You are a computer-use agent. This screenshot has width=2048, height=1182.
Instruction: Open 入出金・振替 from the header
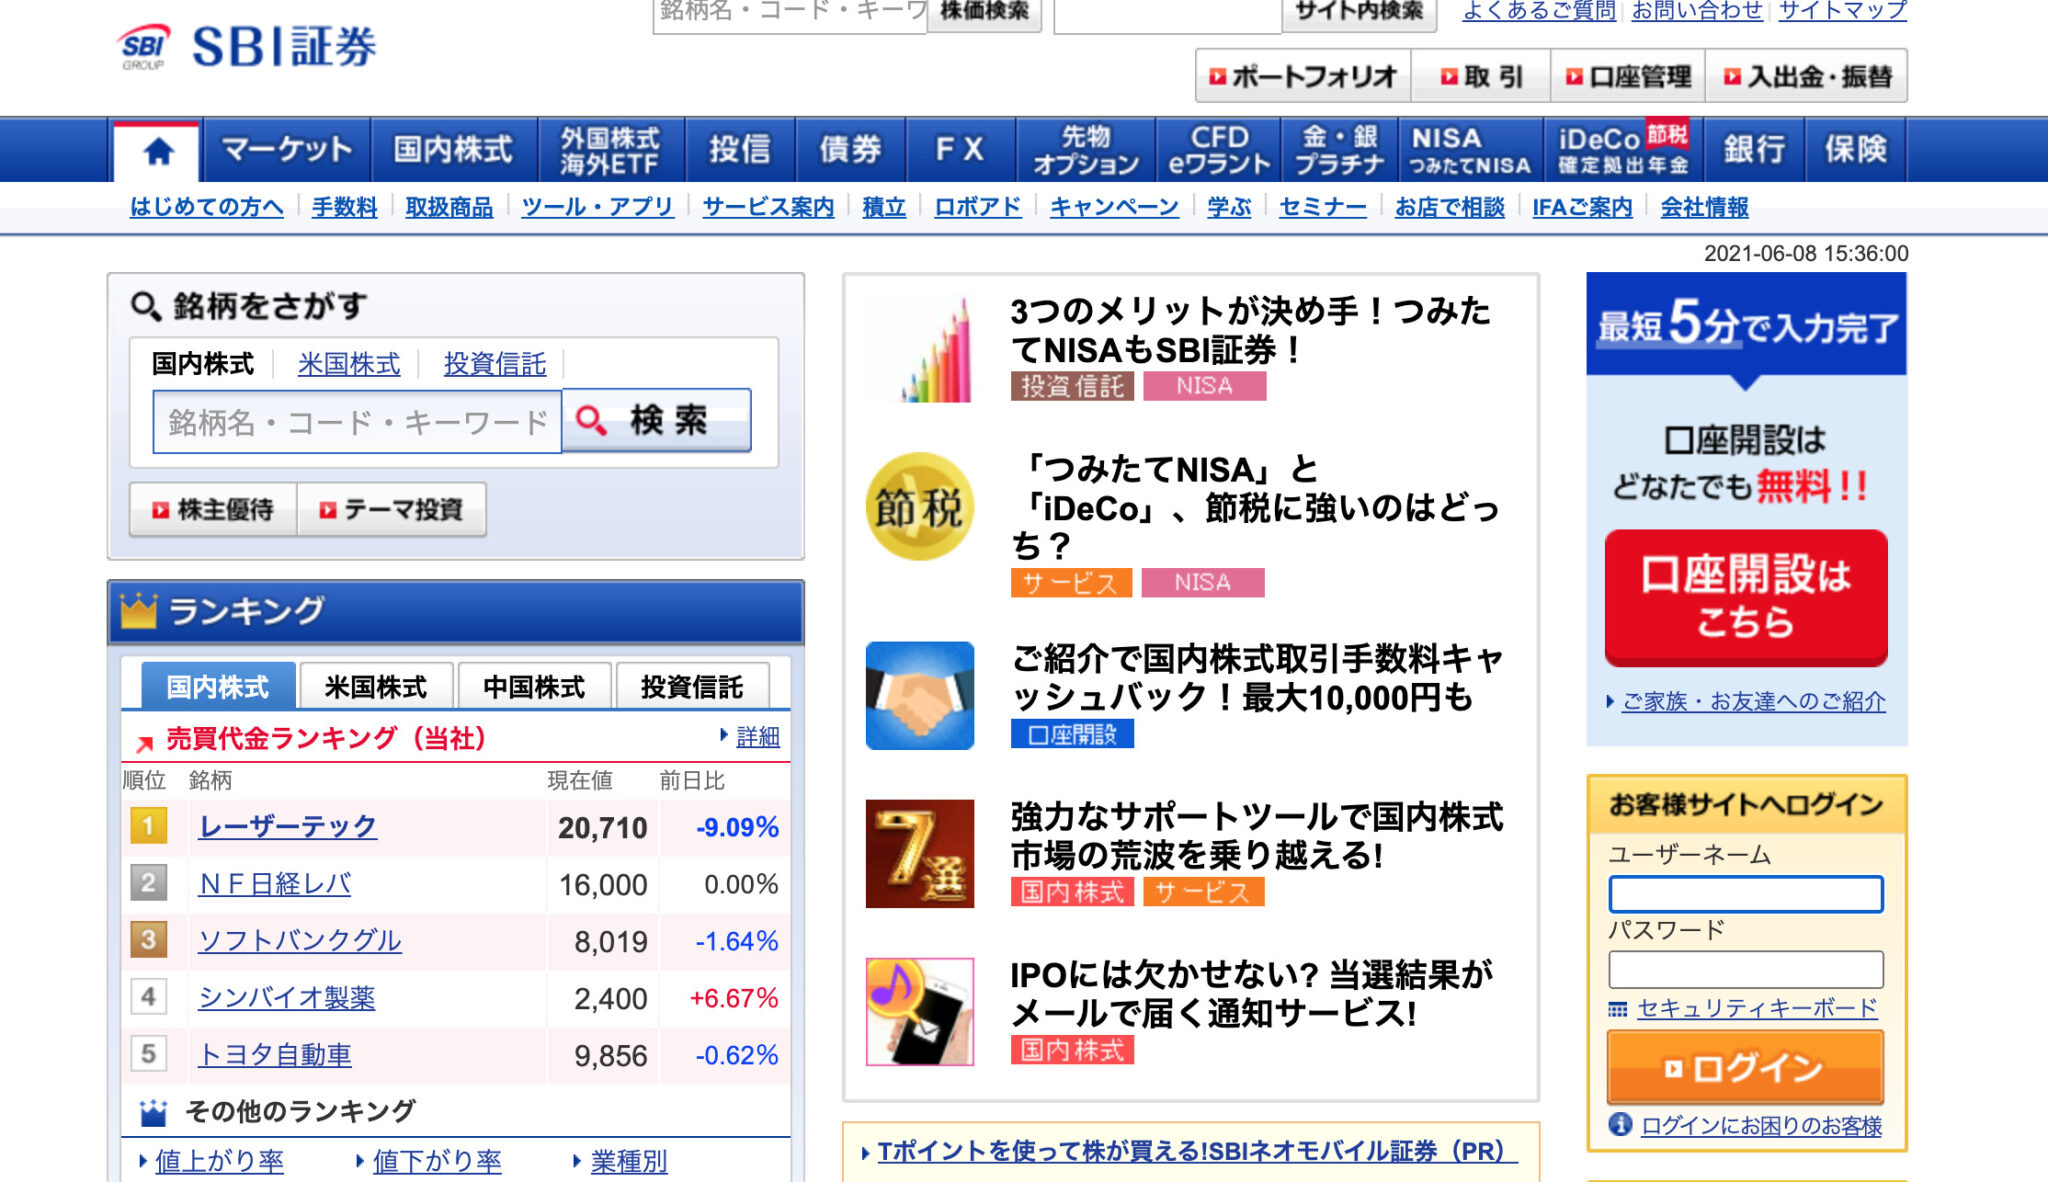(1808, 76)
